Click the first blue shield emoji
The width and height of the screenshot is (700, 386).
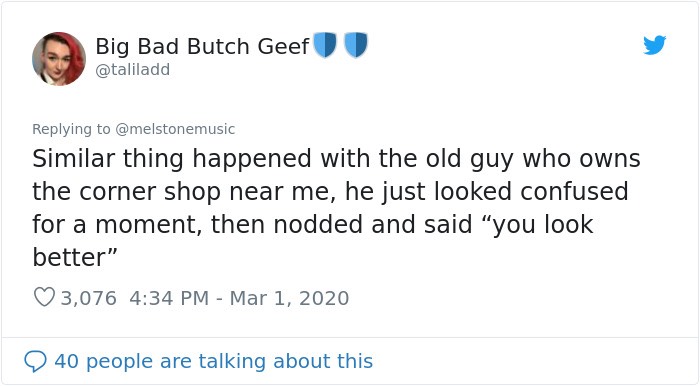325,45
